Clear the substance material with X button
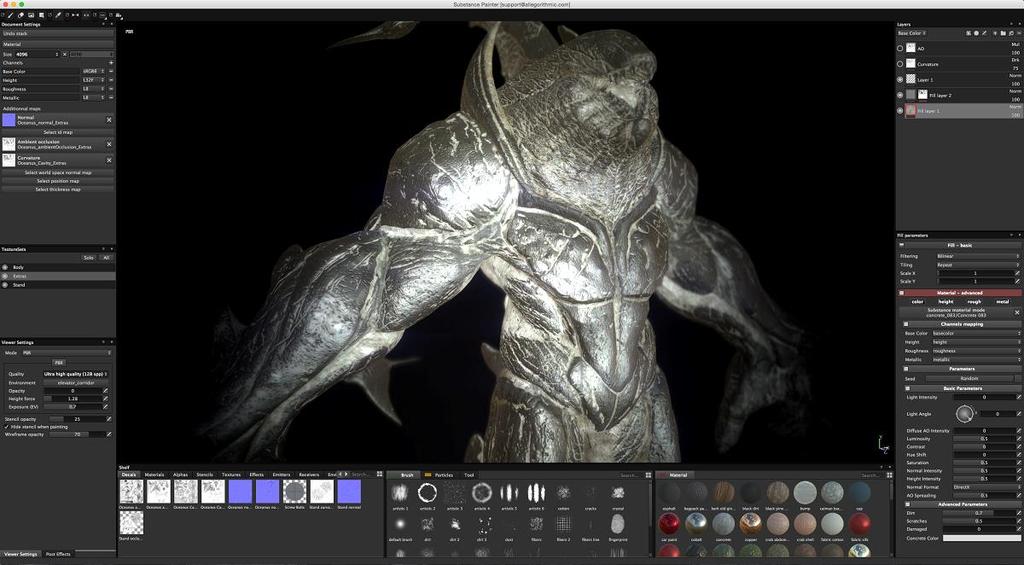 (x=1017, y=313)
